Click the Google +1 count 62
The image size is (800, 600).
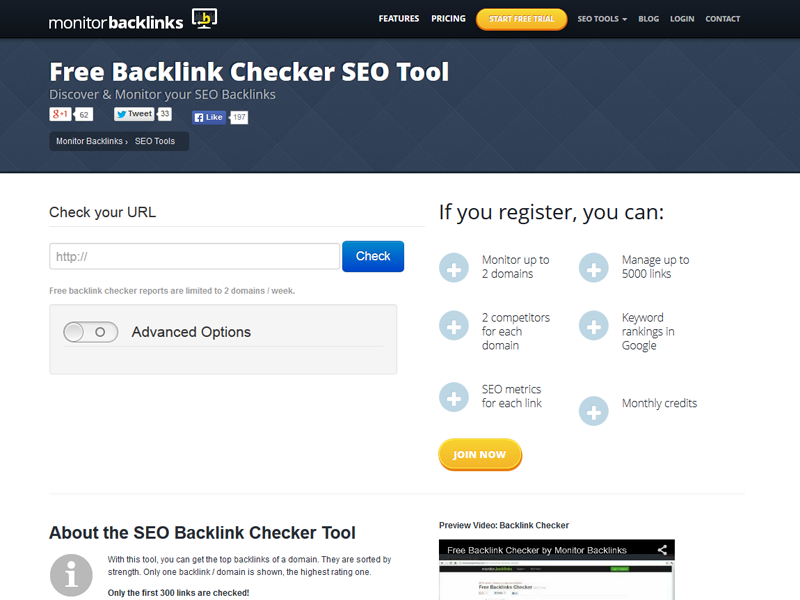click(x=84, y=115)
